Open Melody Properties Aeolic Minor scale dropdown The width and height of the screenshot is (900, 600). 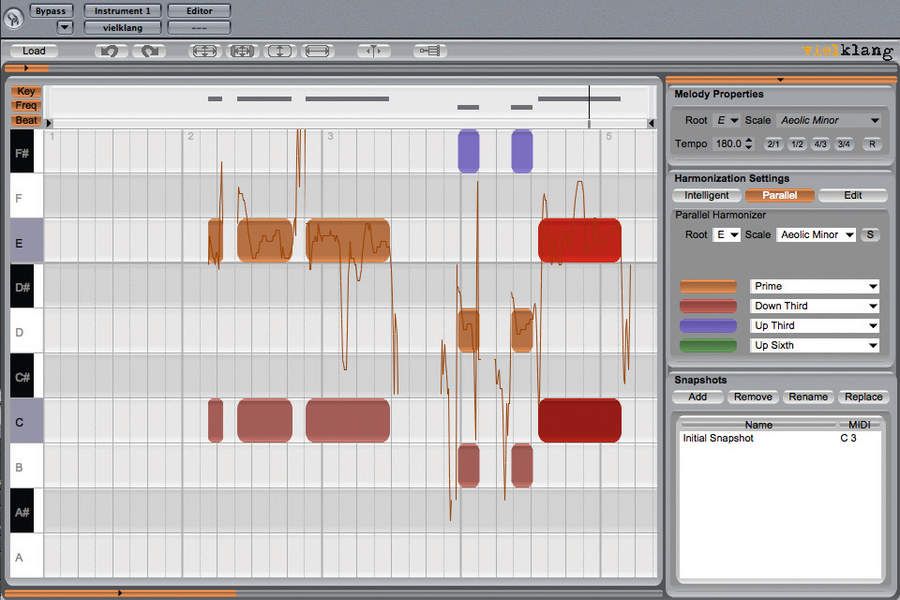(829, 121)
